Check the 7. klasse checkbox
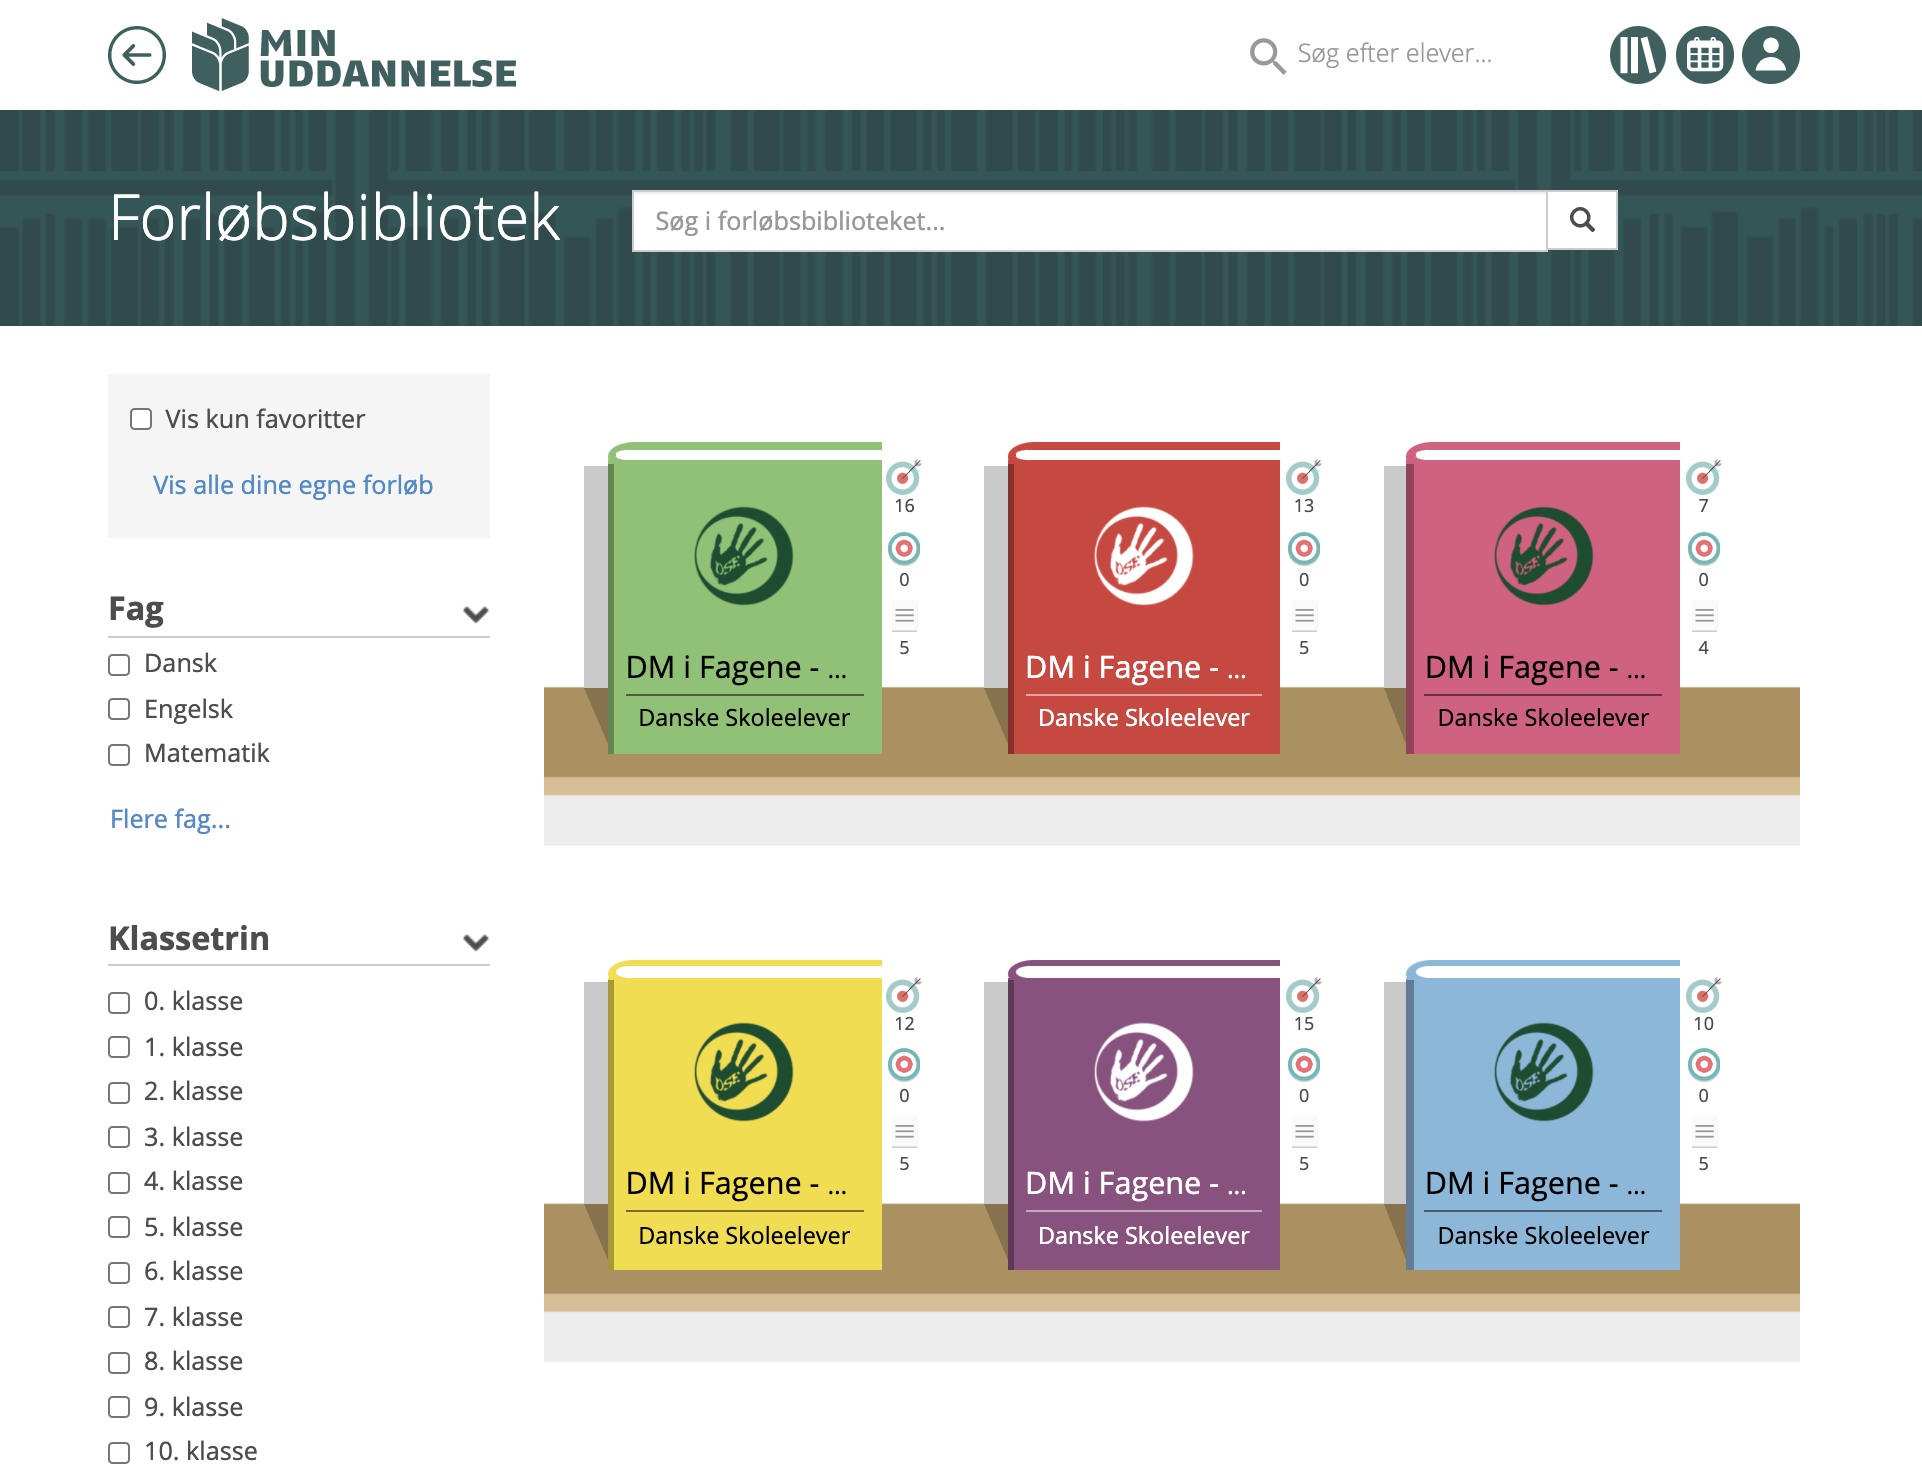Viewport: 1922px width, 1474px height. tap(119, 1317)
